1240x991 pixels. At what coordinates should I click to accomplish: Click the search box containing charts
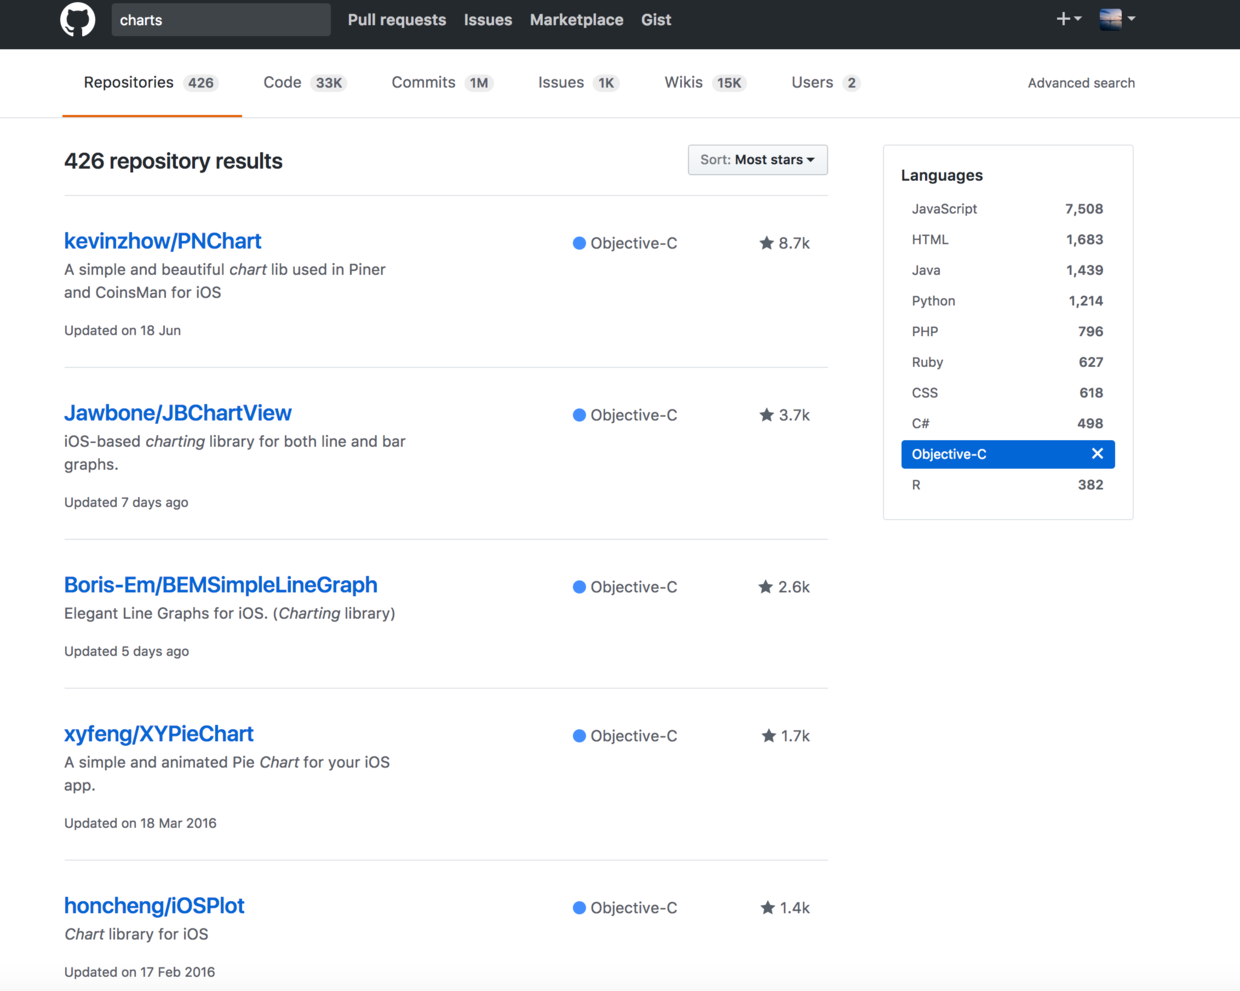[x=221, y=19]
